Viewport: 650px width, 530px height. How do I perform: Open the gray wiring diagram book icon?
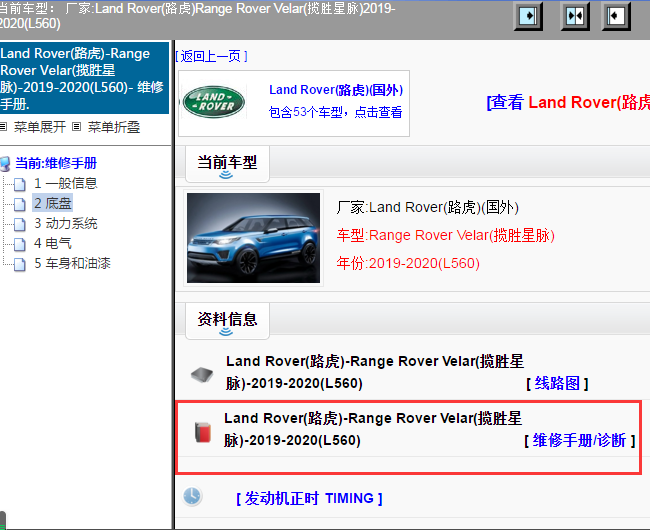[x=202, y=375]
